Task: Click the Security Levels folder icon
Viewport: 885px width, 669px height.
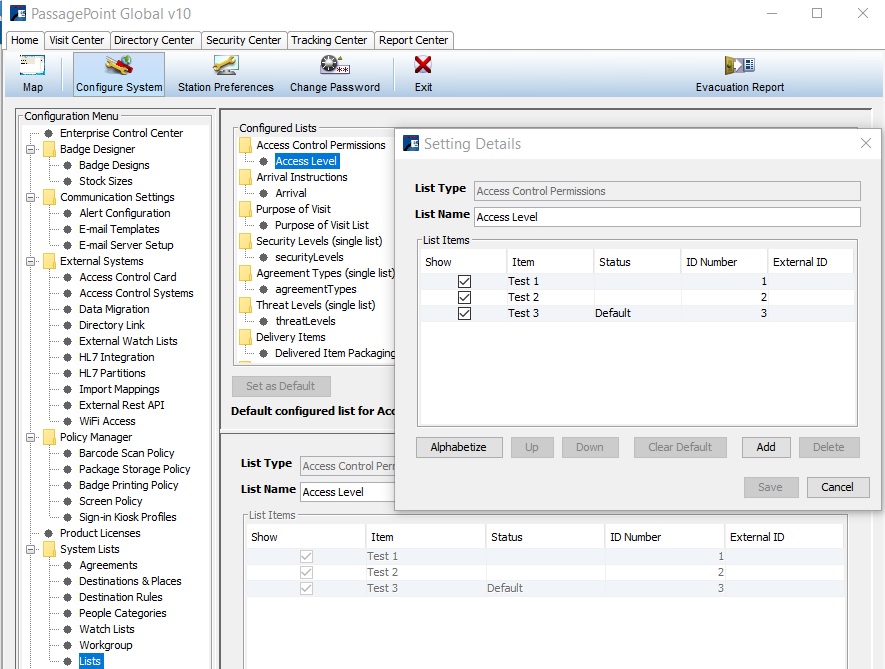Action: (x=245, y=241)
